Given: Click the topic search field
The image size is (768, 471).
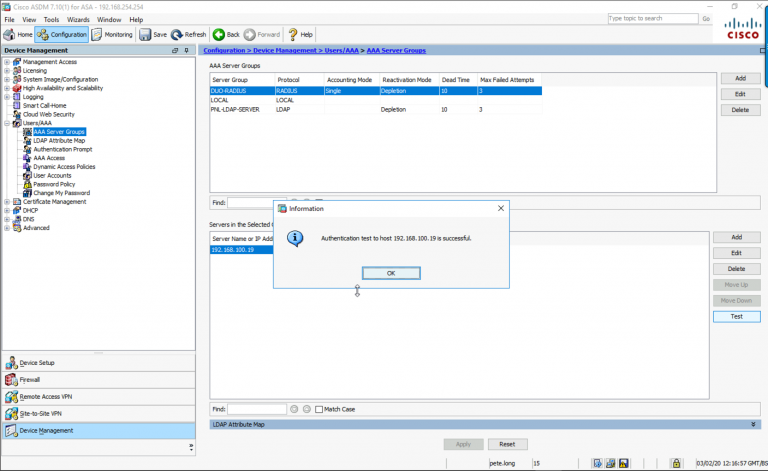Looking at the screenshot, I should (652, 19).
